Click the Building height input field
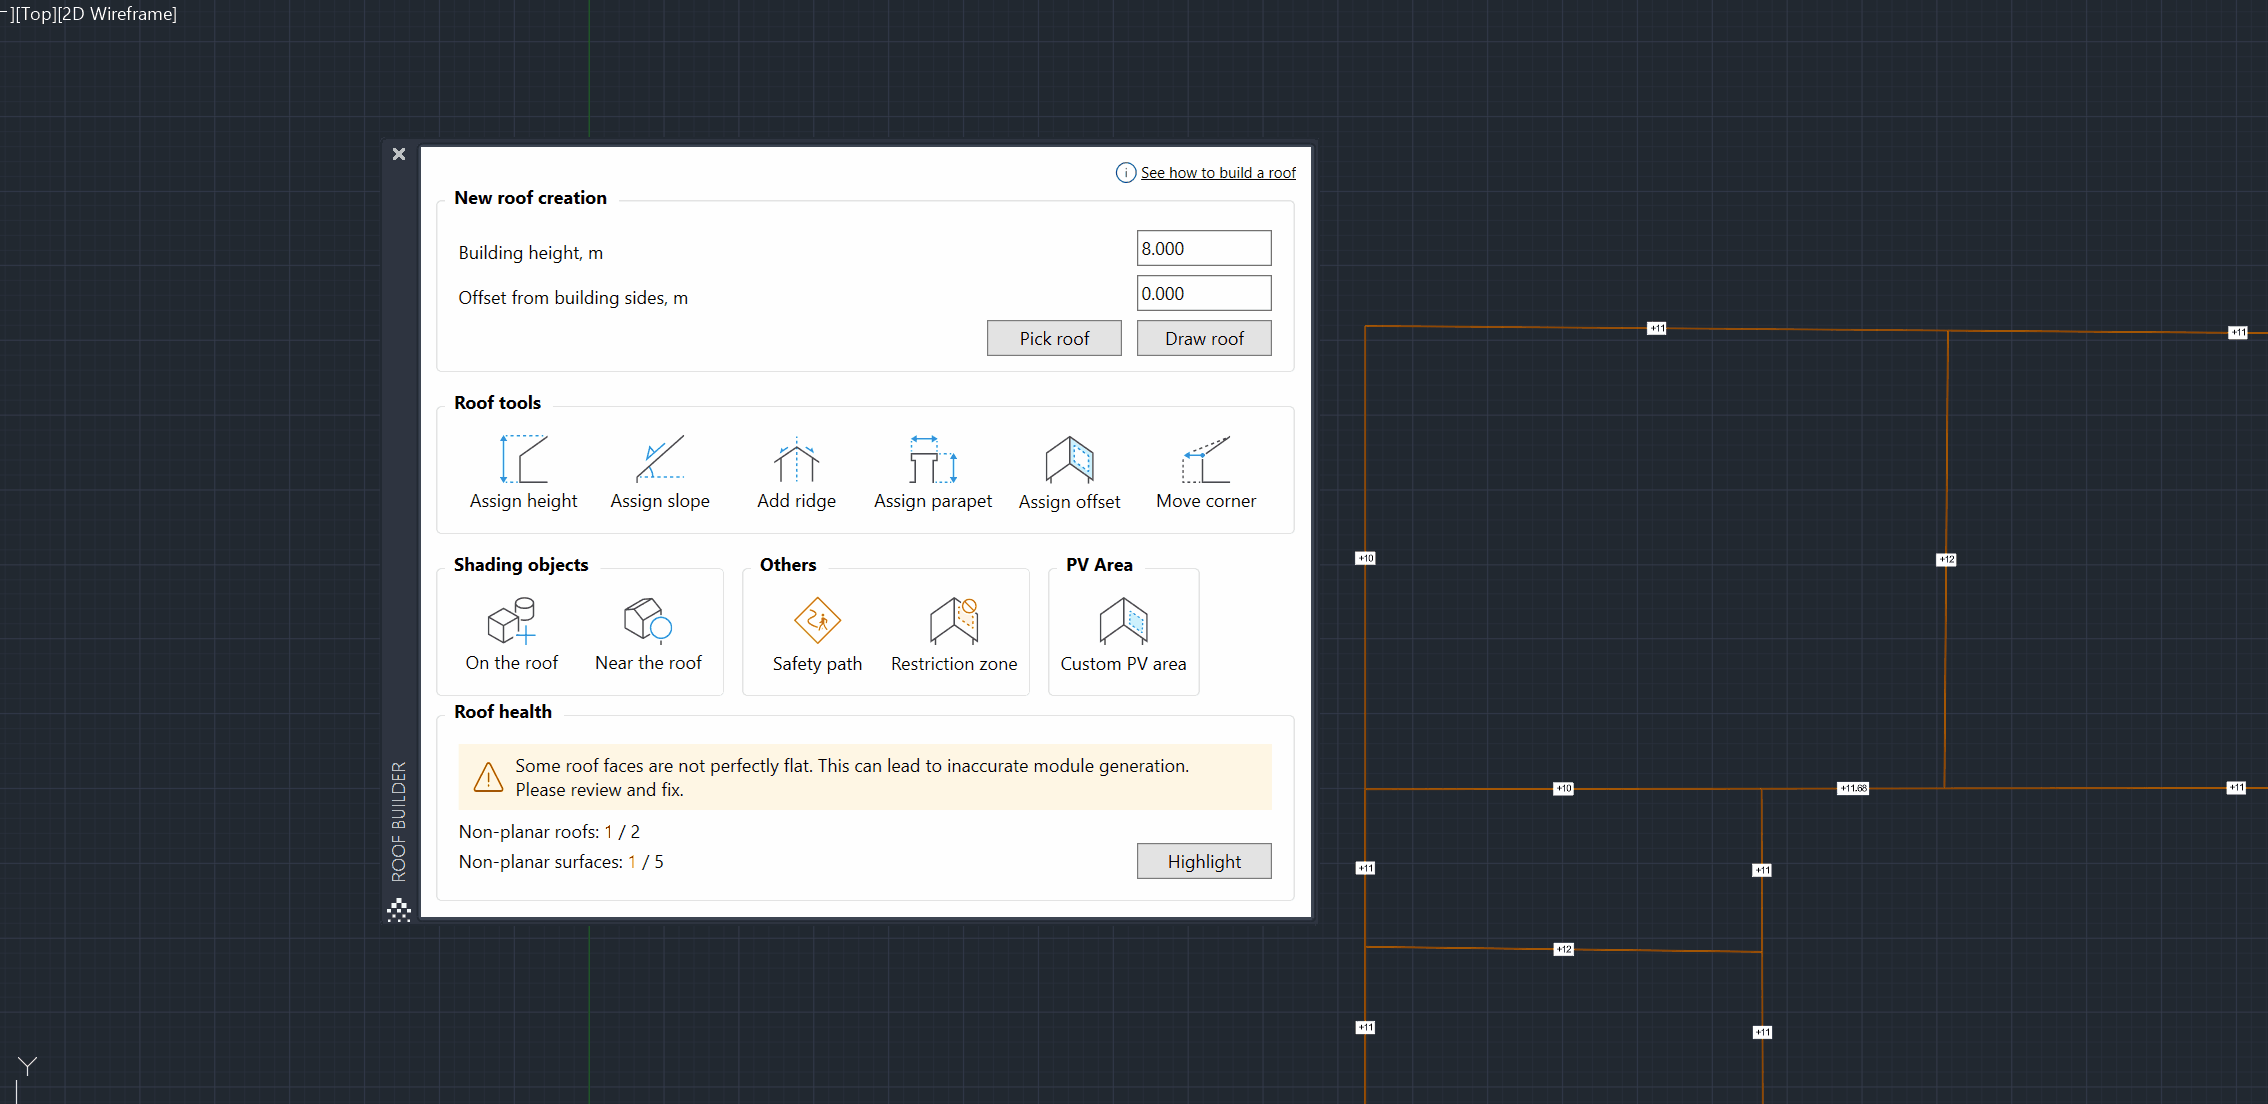 [x=1203, y=247]
